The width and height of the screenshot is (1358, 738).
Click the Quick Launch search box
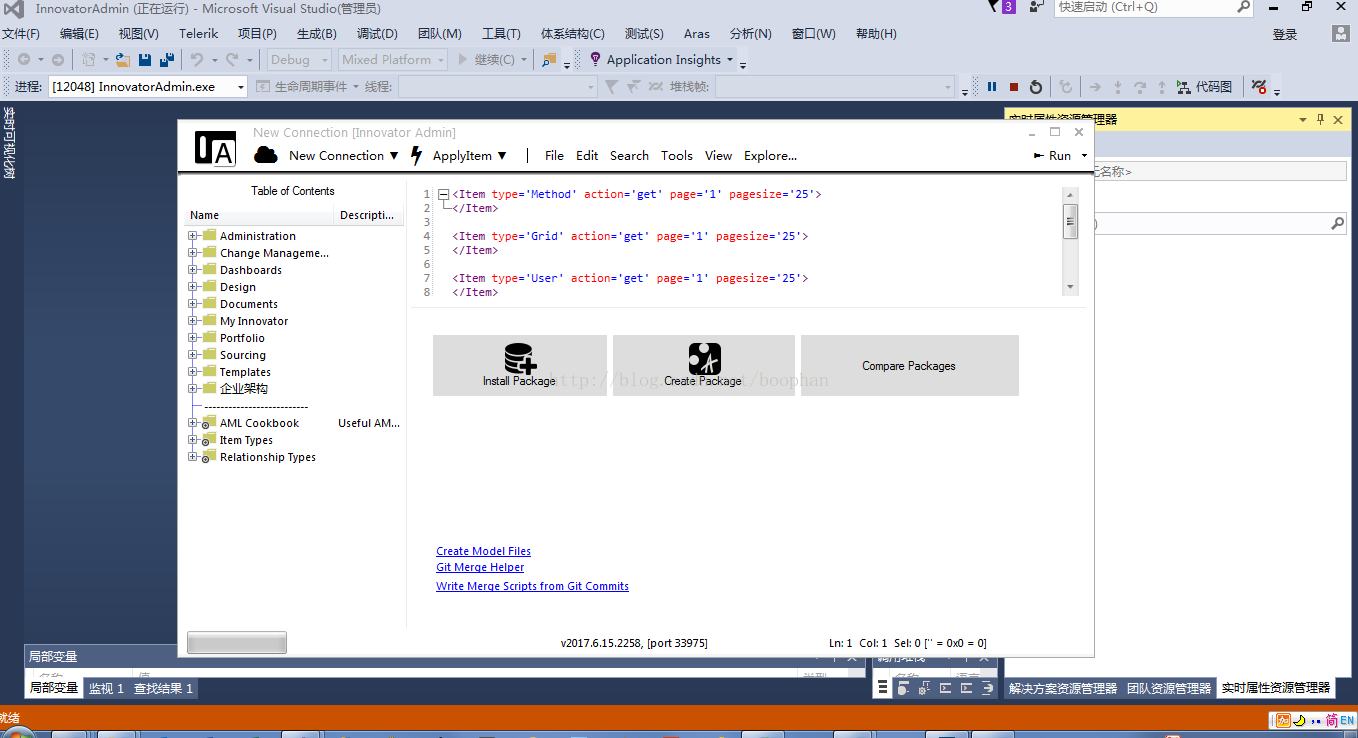click(1153, 7)
